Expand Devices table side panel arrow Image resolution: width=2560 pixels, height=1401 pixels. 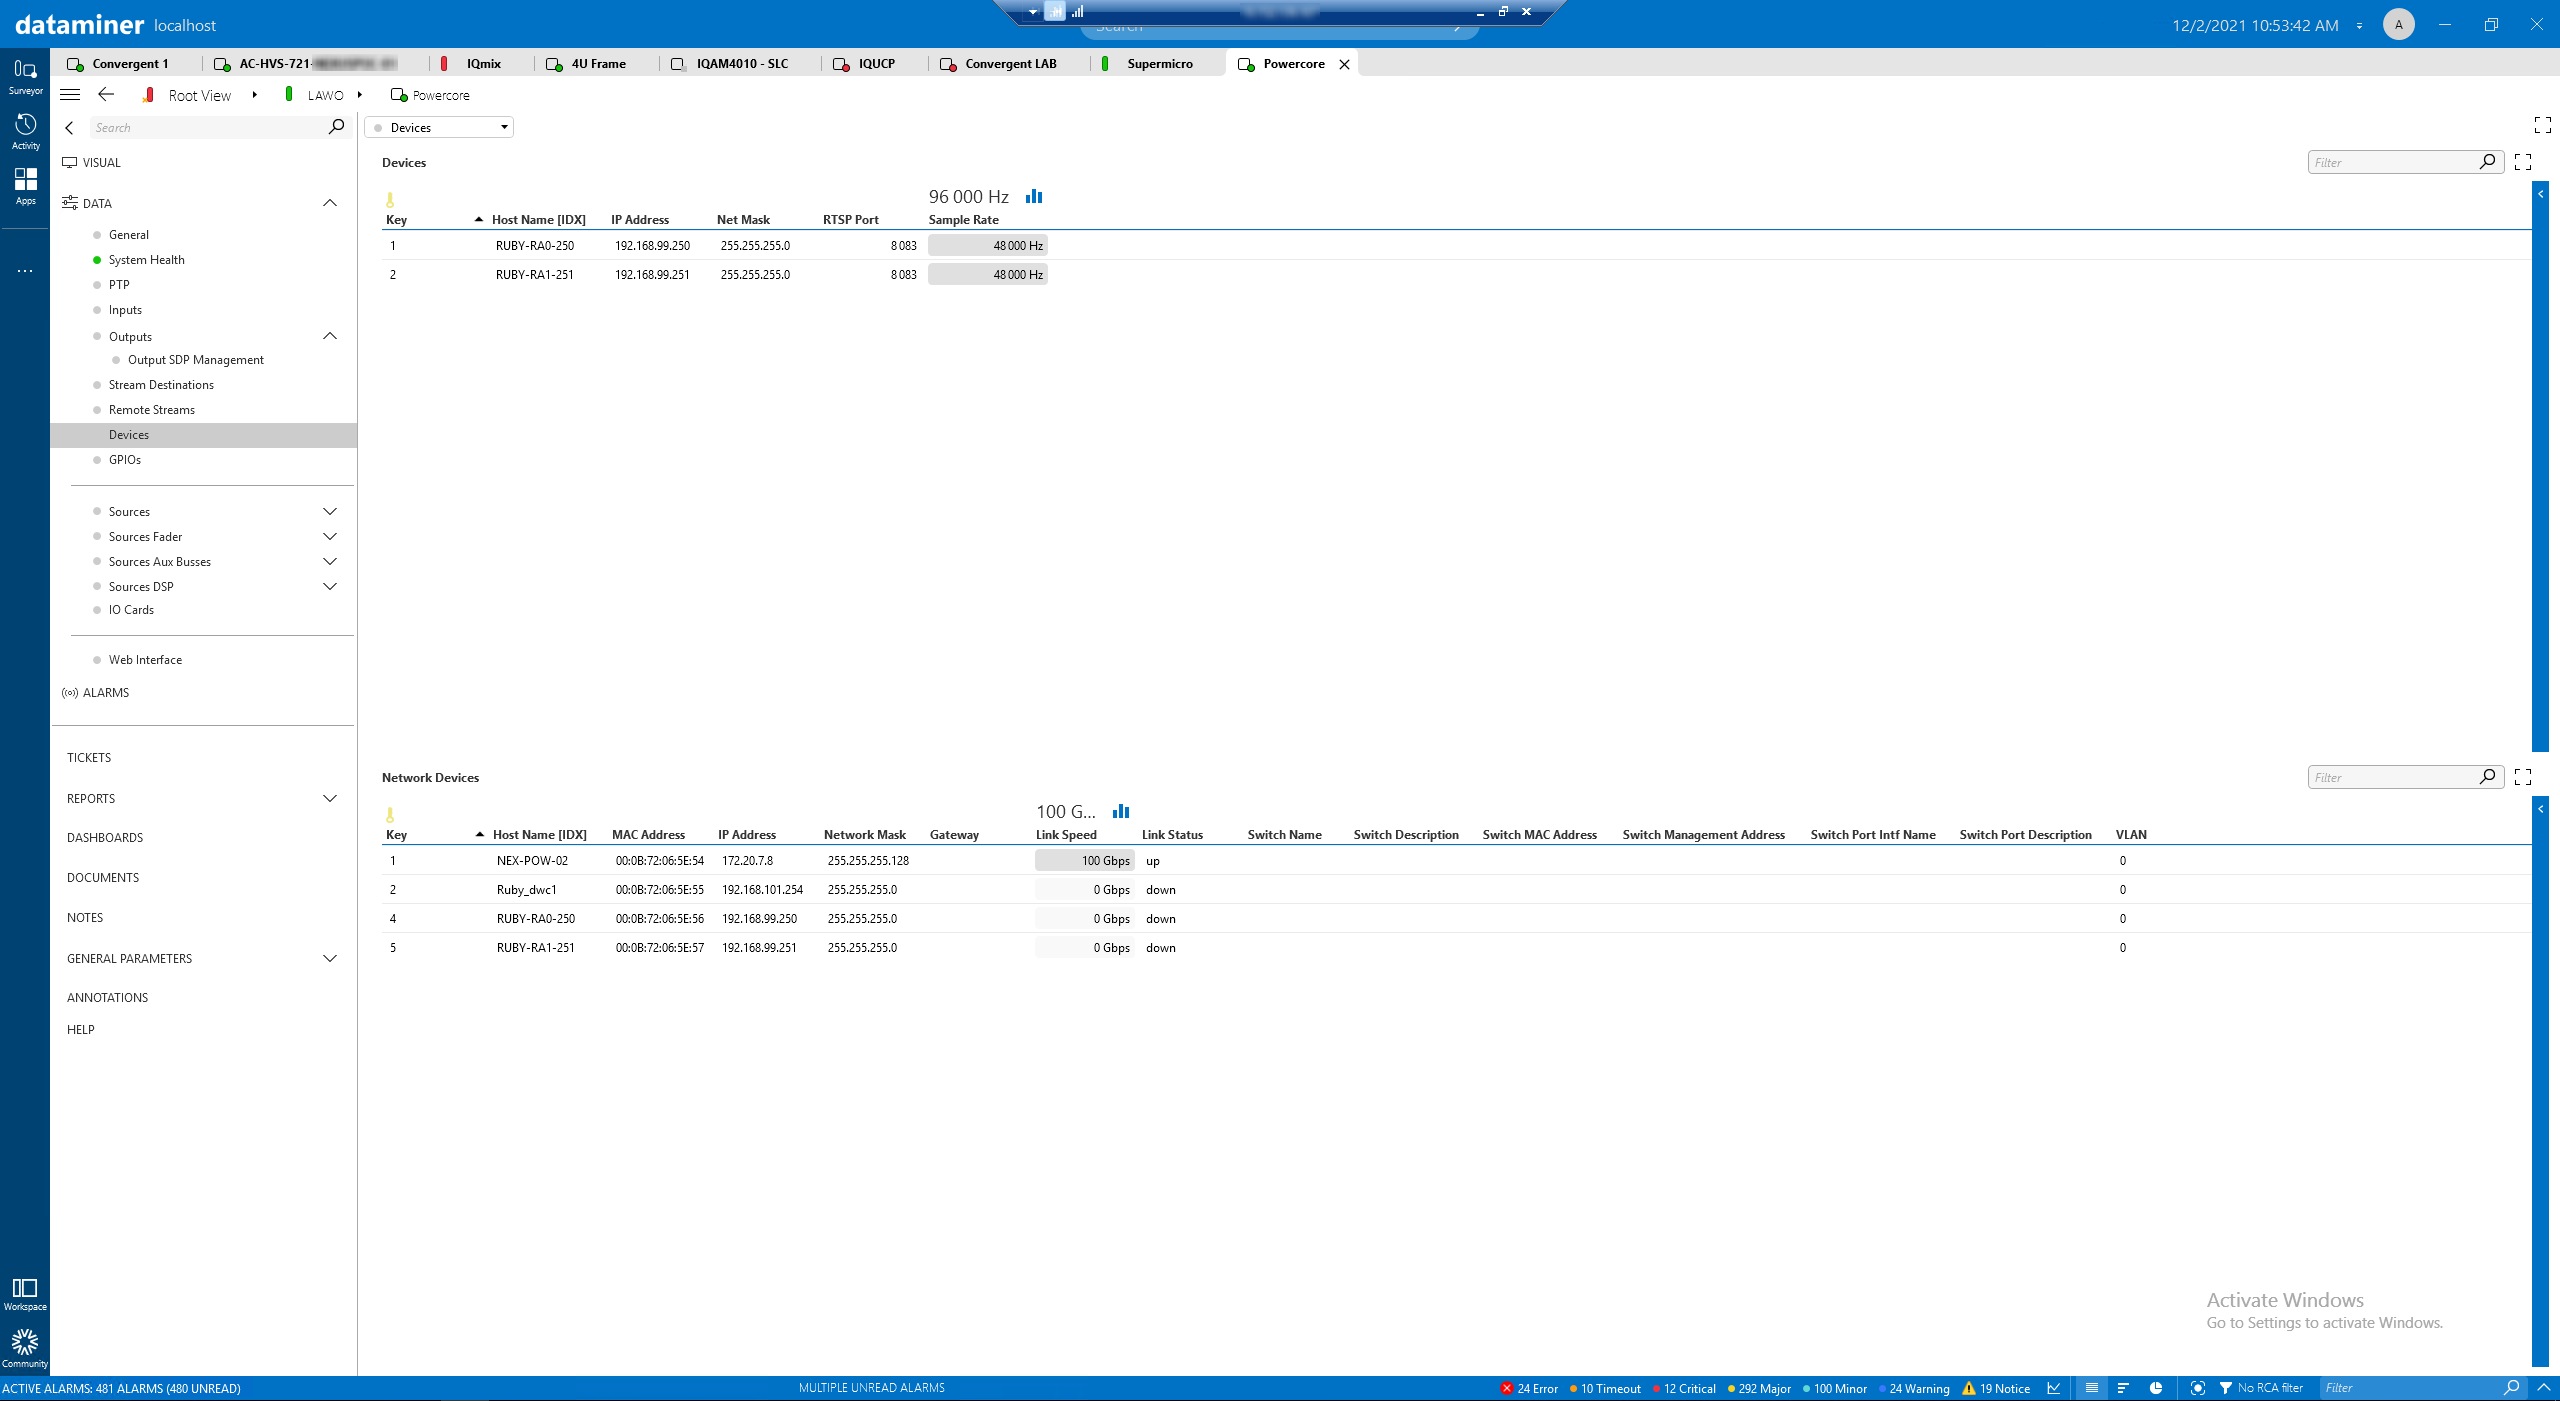2540,194
